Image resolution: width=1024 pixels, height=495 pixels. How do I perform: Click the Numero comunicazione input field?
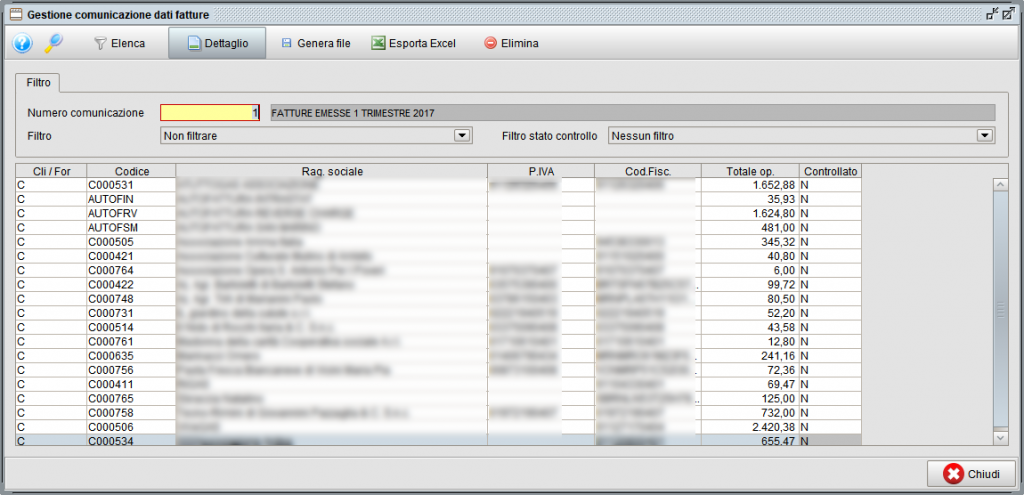pos(210,113)
